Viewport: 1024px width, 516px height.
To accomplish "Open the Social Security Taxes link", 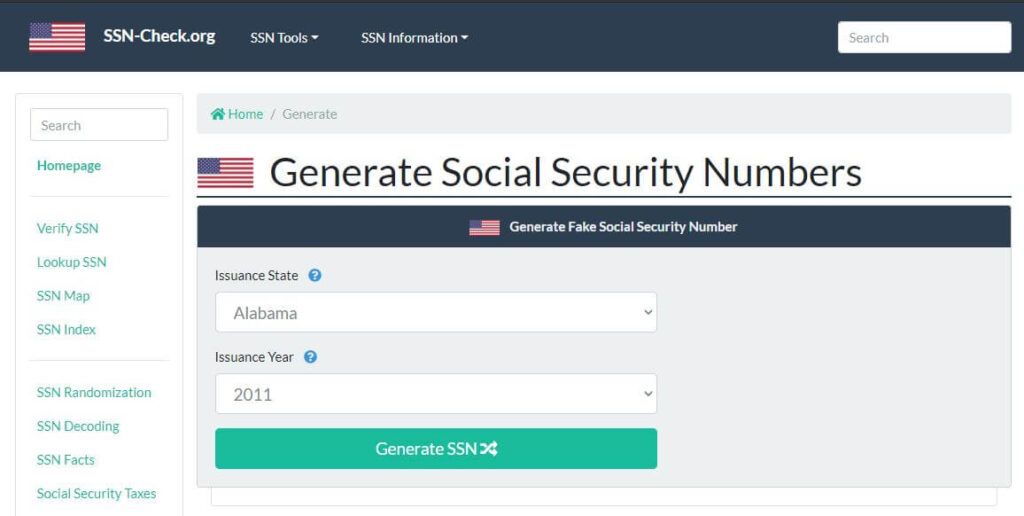I will (x=96, y=493).
